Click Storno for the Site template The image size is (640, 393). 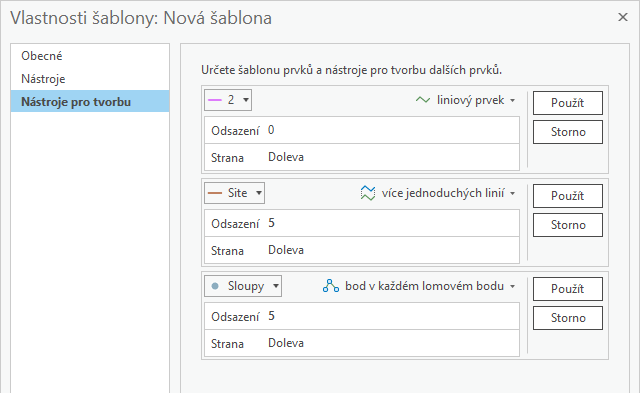(x=568, y=225)
